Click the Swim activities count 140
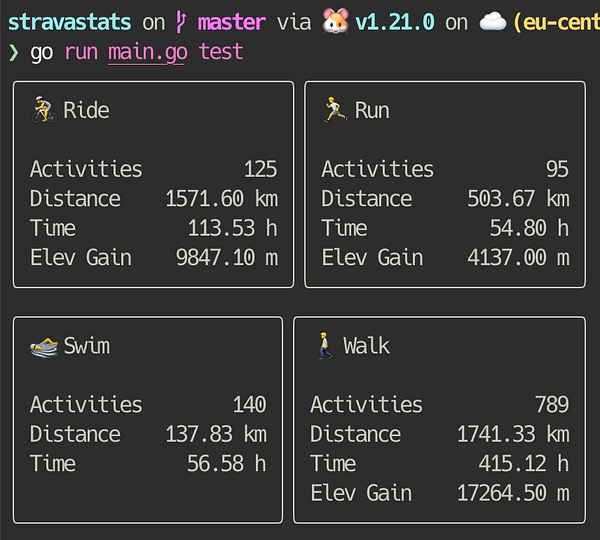Viewport: 600px width, 540px height. pos(248,405)
